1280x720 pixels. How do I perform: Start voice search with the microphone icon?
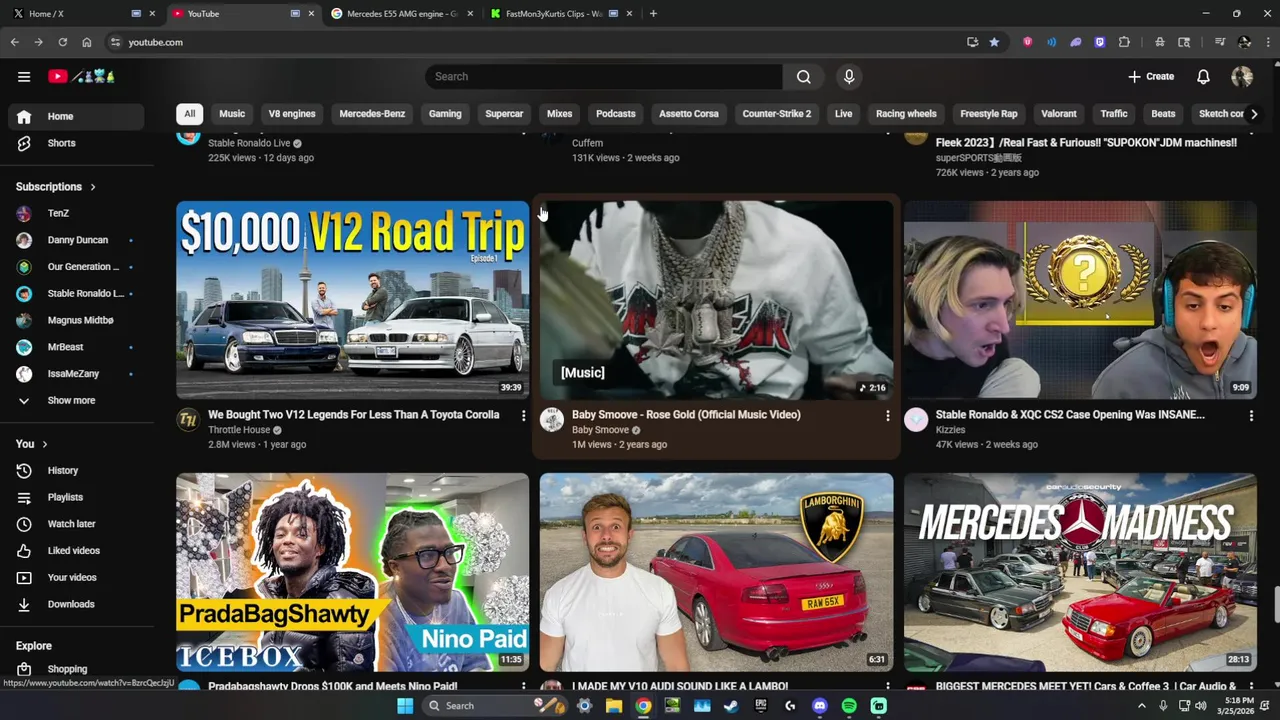pyautogui.click(x=849, y=76)
